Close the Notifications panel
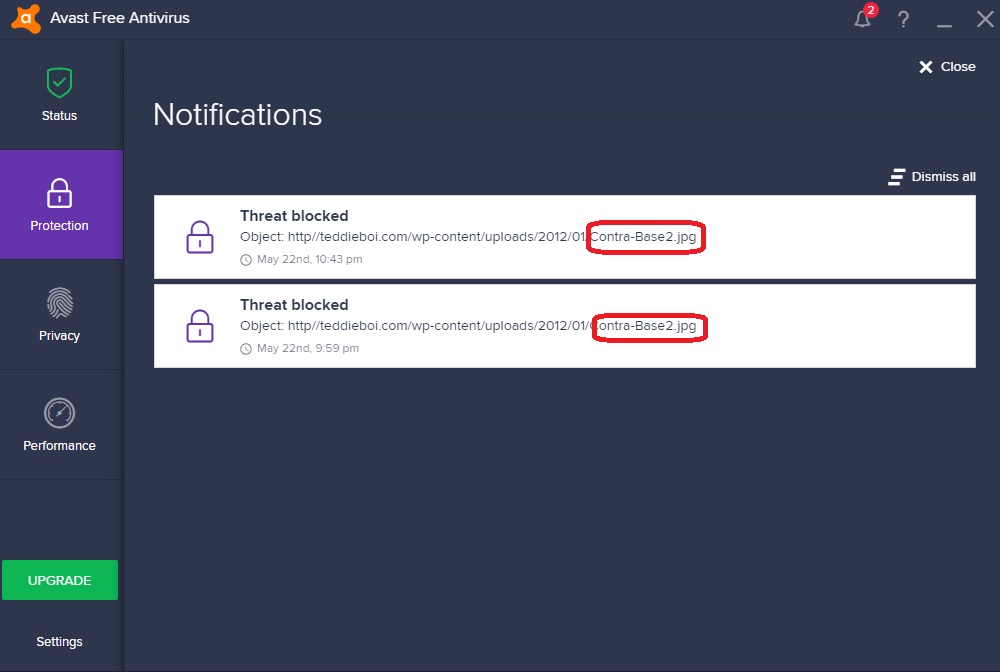The height and width of the screenshot is (672, 1000). pyautogui.click(x=947, y=67)
